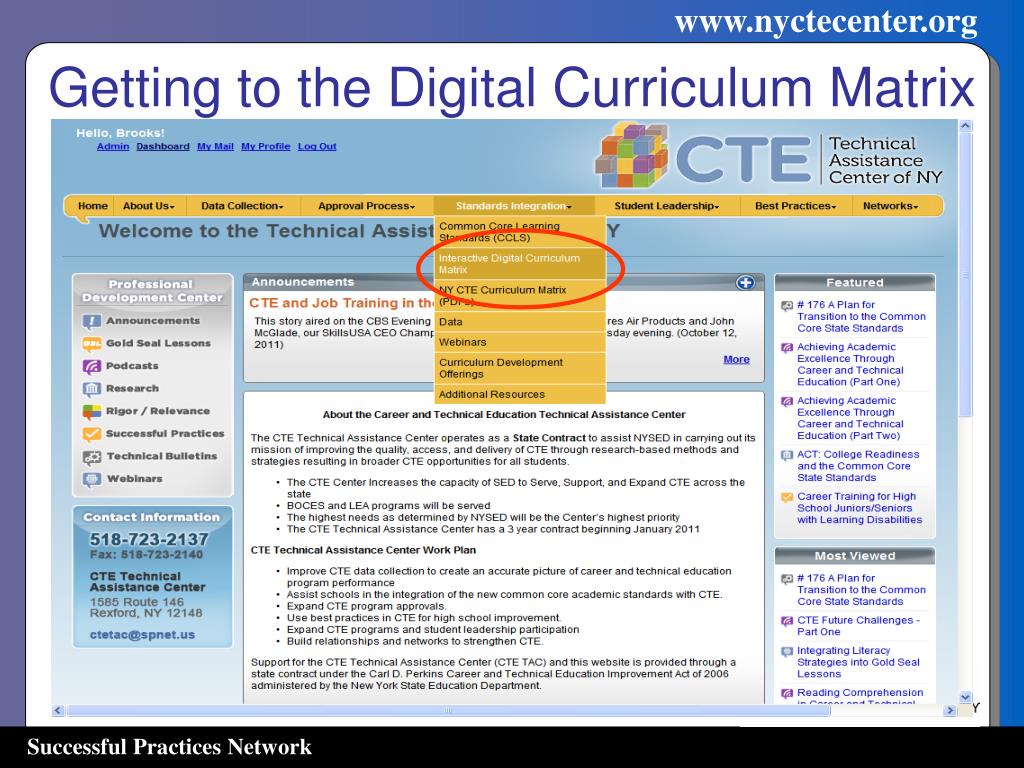Select Common Core Learning Standards (CCLS)

pyautogui.click(x=520, y=232)
